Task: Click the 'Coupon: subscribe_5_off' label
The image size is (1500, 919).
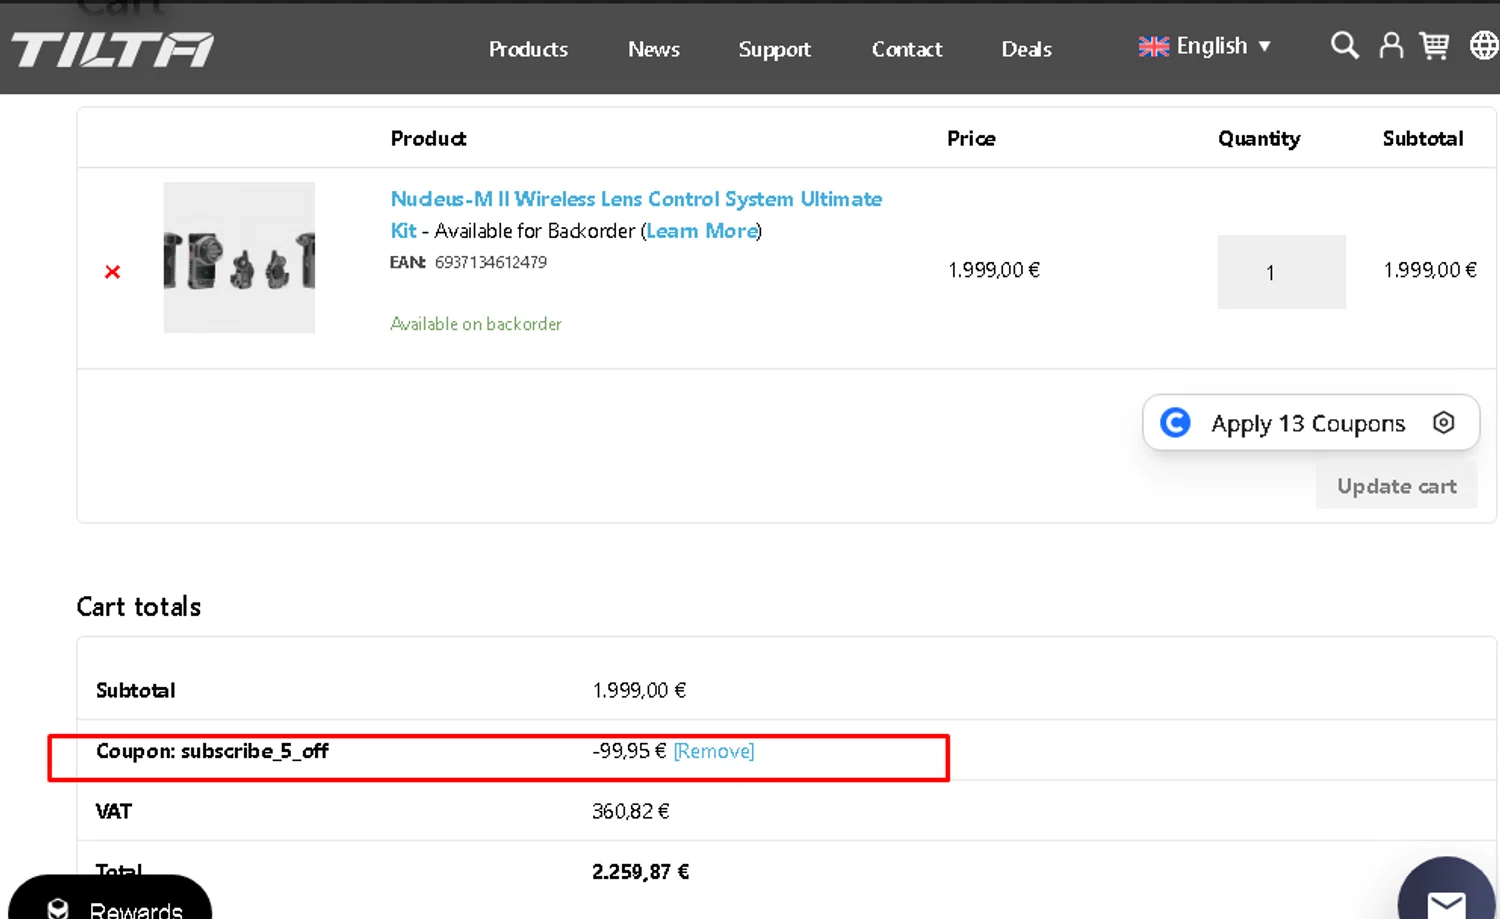Action: [x=212, y=751]
